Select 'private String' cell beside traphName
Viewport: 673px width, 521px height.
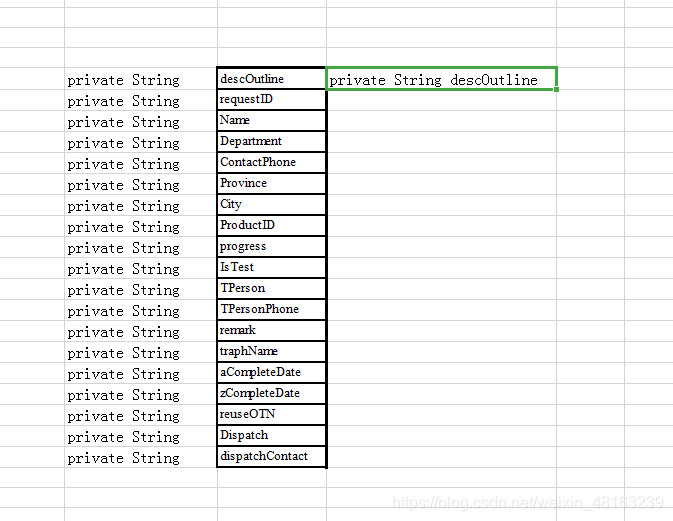[141, 352]
